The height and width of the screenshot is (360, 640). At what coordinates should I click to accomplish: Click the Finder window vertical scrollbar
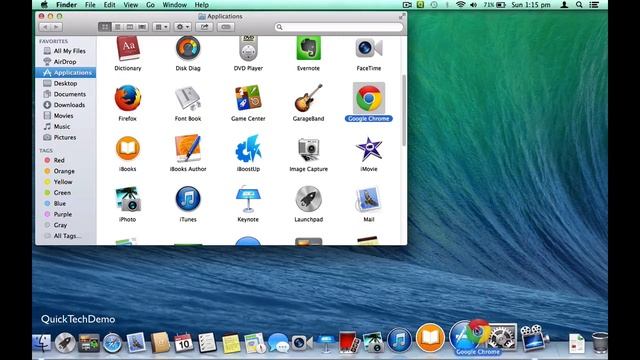tap(404, 110)
